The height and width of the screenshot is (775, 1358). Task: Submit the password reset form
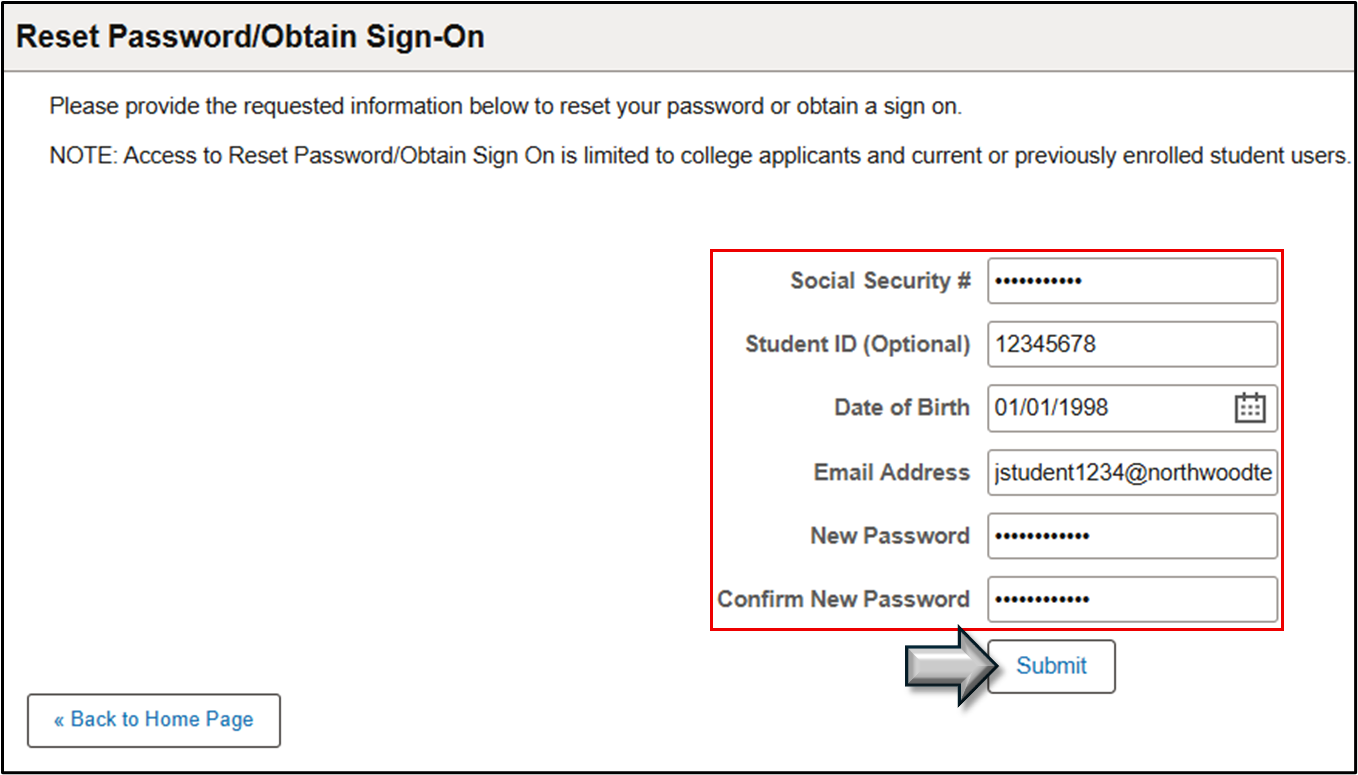click(1051, 666)
